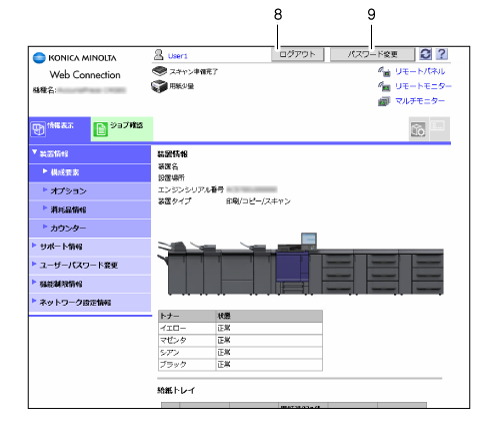Select the カウンター menu item

(x=90, y=229)
